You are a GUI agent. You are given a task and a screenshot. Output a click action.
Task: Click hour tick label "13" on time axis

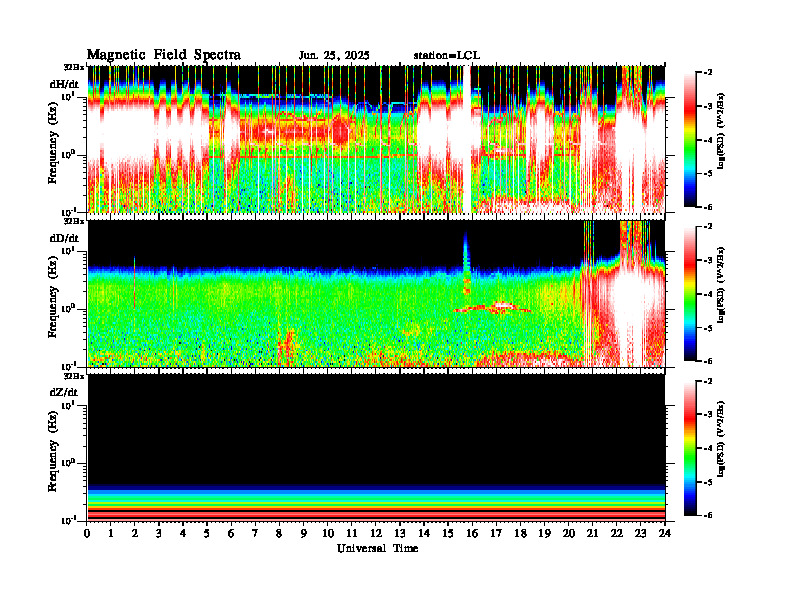[x=400, y=533]
